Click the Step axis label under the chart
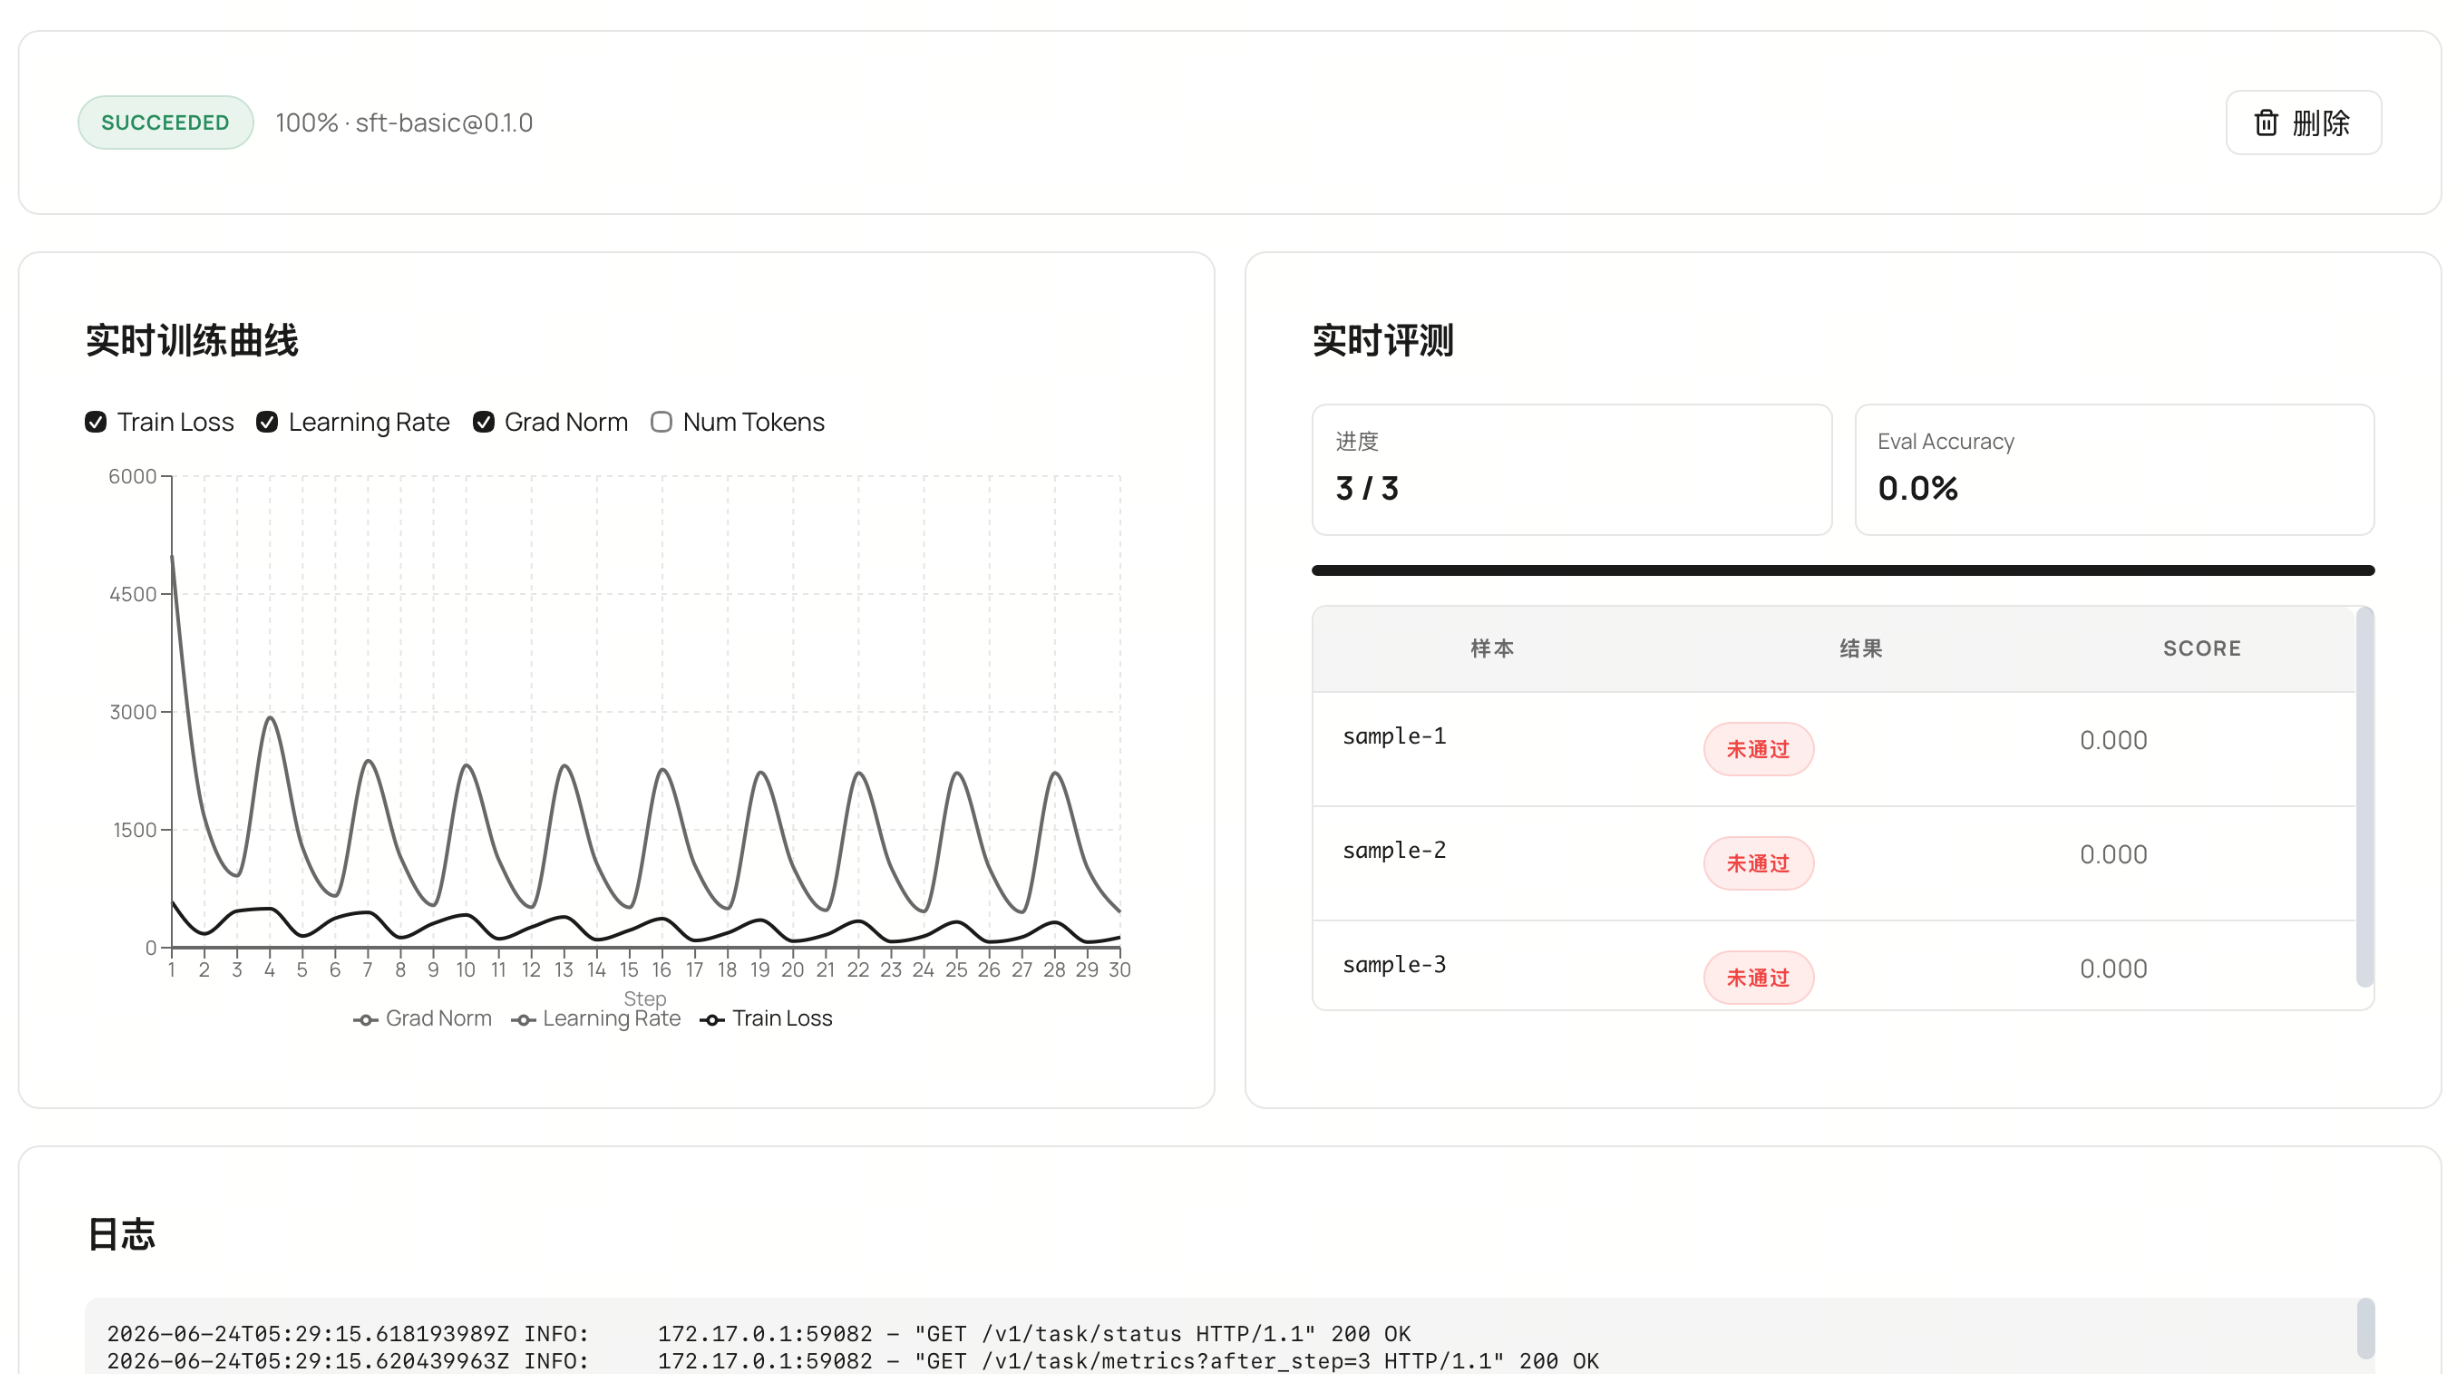2456x1374 pixels. (x=644, y=997)
